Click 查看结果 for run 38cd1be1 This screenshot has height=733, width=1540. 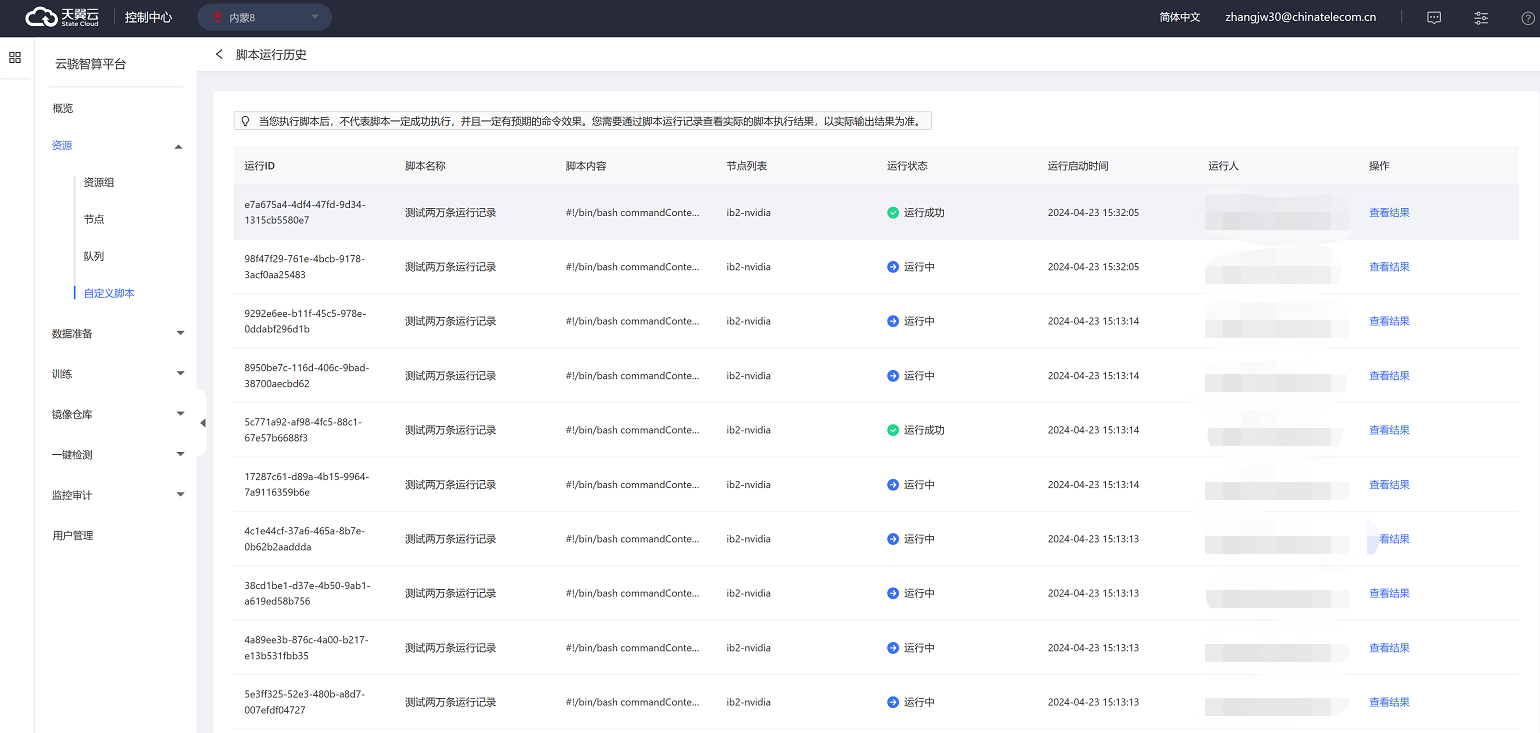tap(1389, 593)
